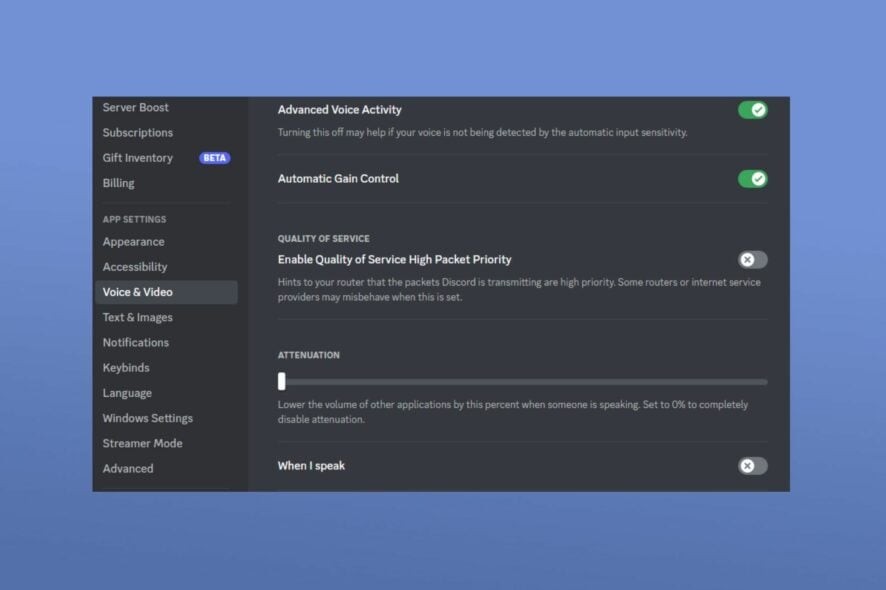Open Server Boost settings

pyautogui.click(x=134, y=107)
